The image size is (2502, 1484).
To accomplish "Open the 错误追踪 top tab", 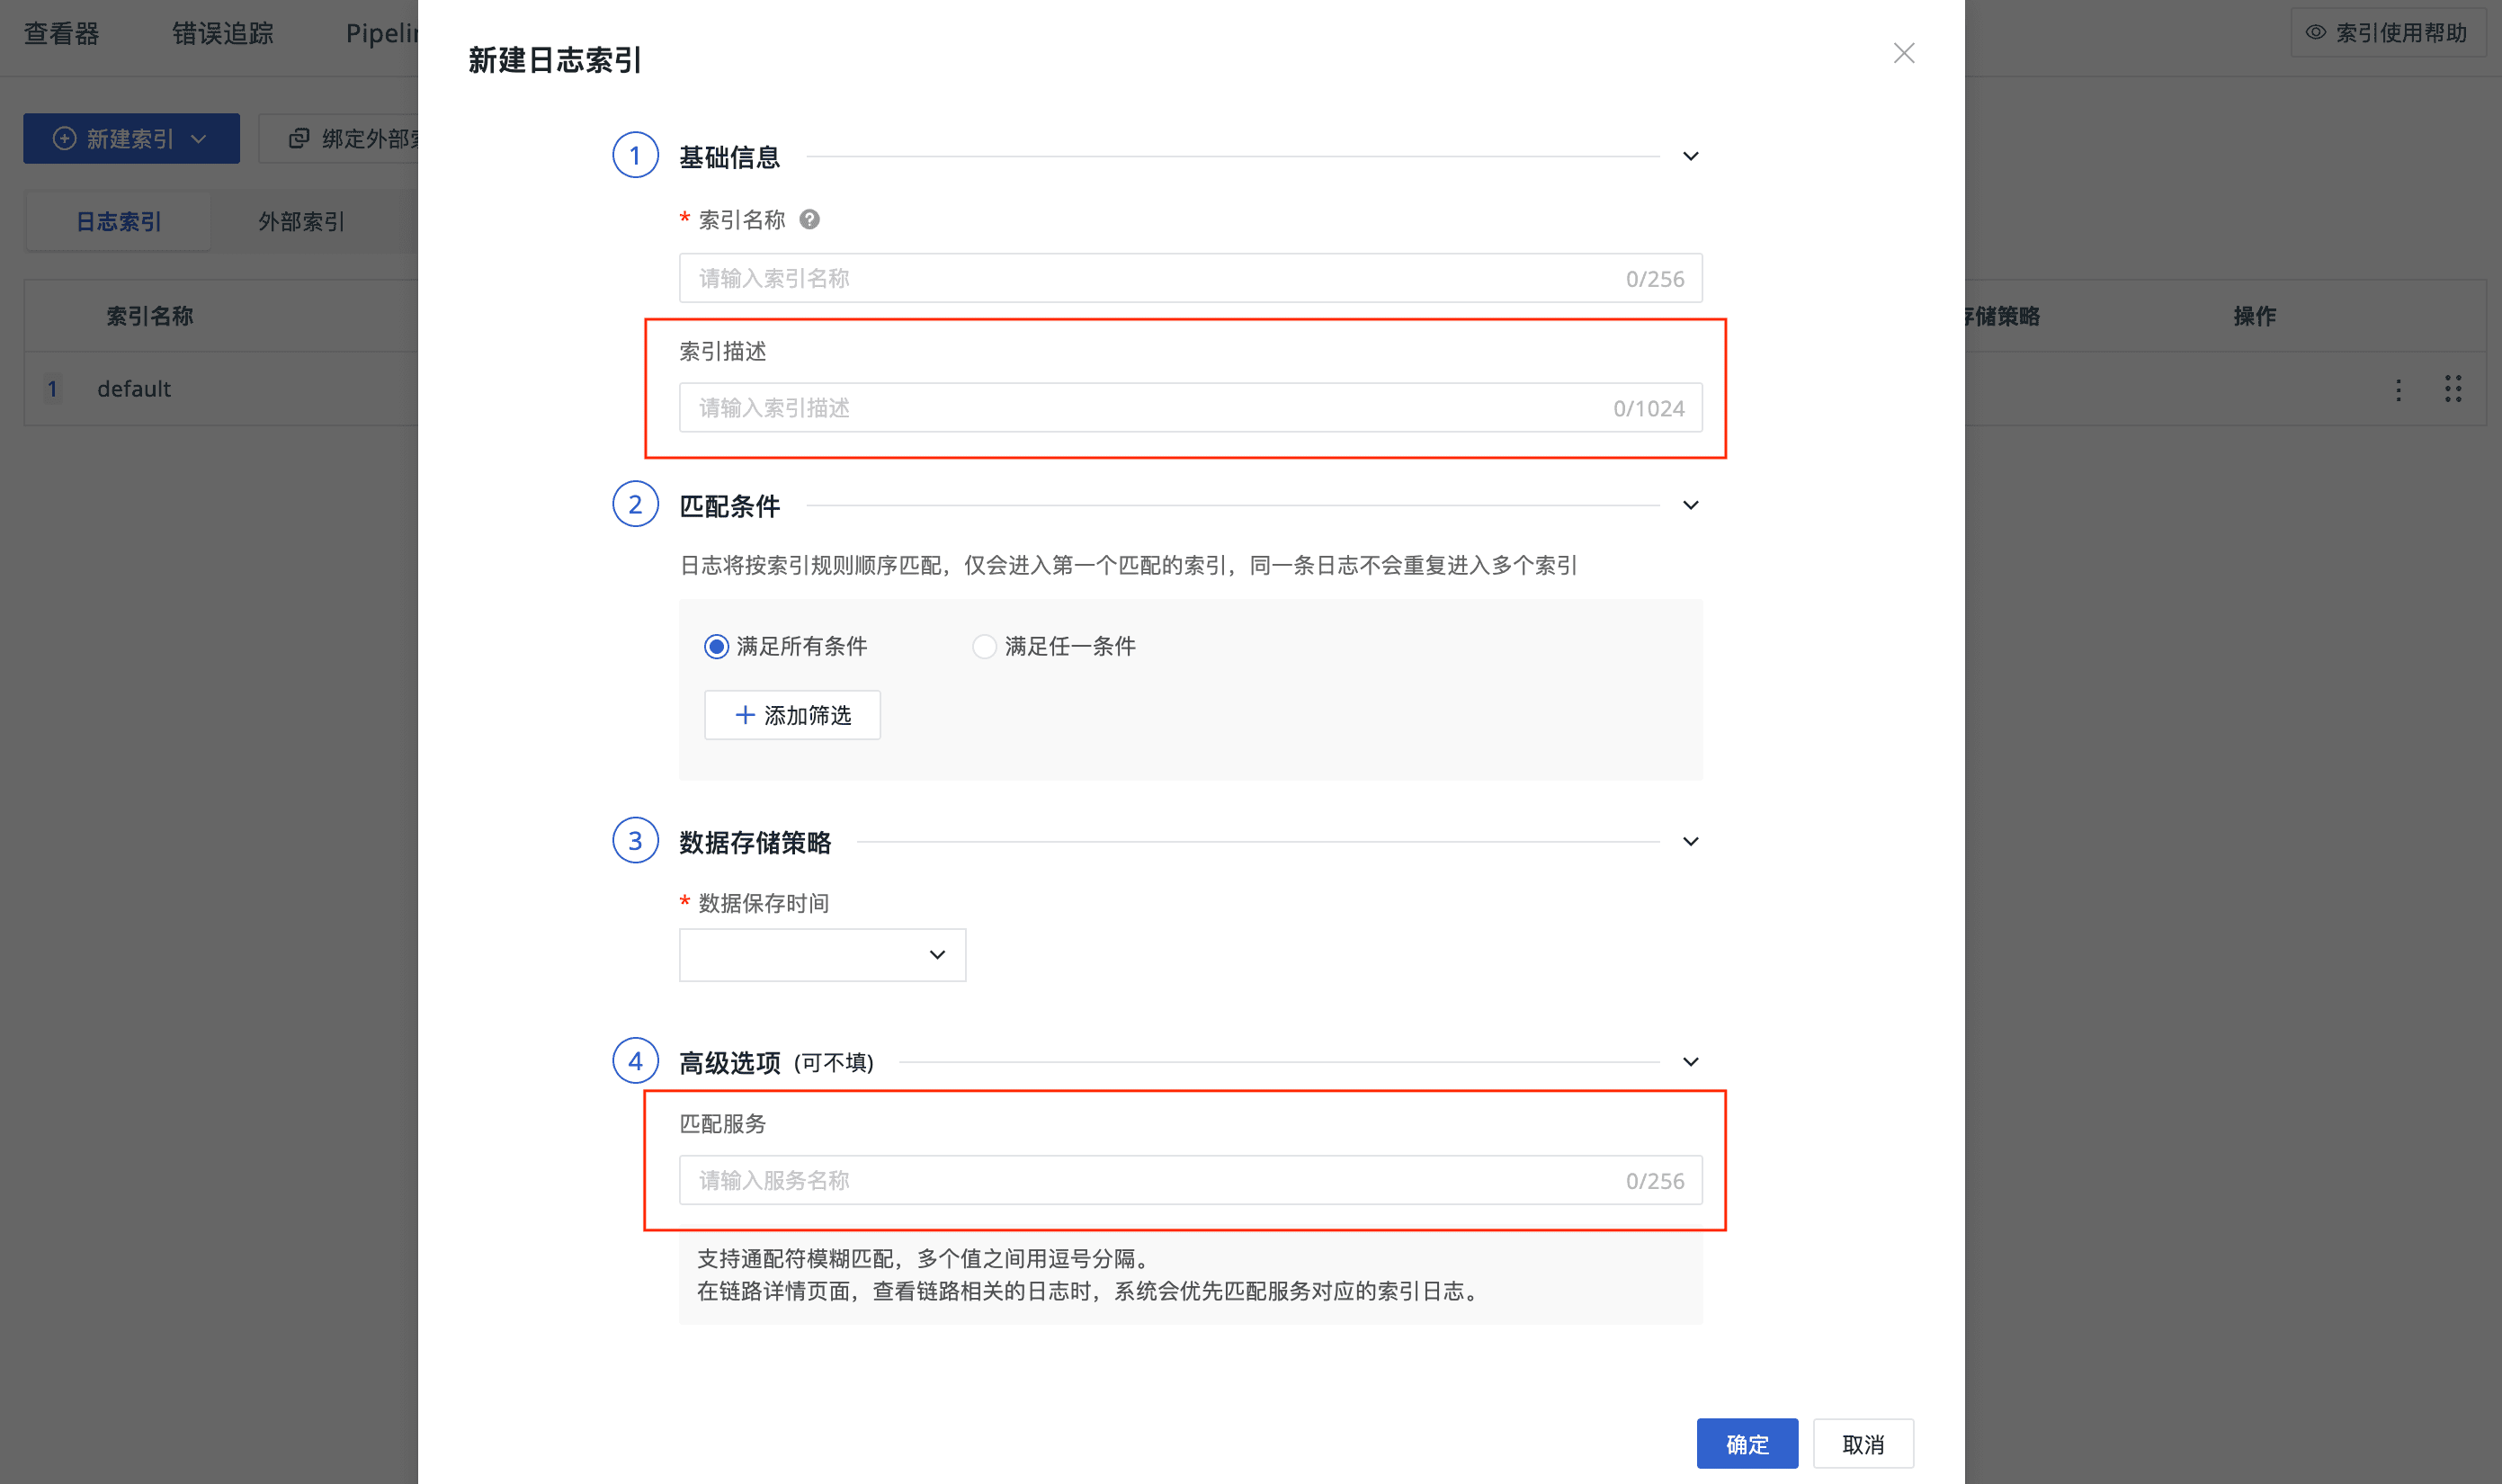I will pyautogui.click(x=222, y=33).
